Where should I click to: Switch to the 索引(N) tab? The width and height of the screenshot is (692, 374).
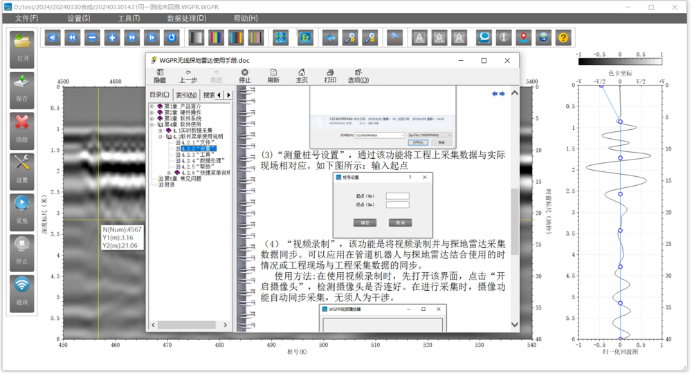tap(186, 95)
